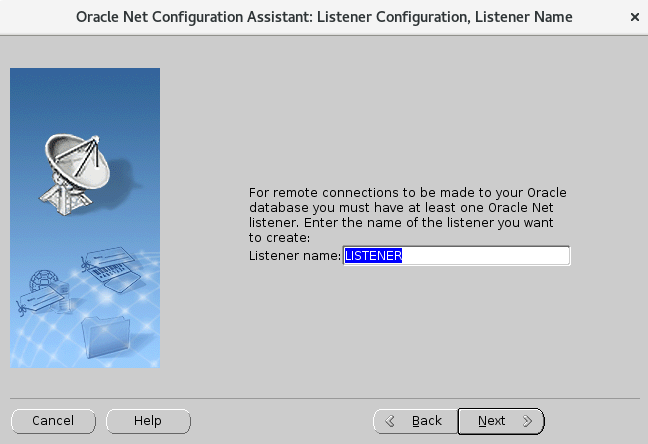
Task: Close the Net Configuration Assistant window
Action: [x=635, y=17]
